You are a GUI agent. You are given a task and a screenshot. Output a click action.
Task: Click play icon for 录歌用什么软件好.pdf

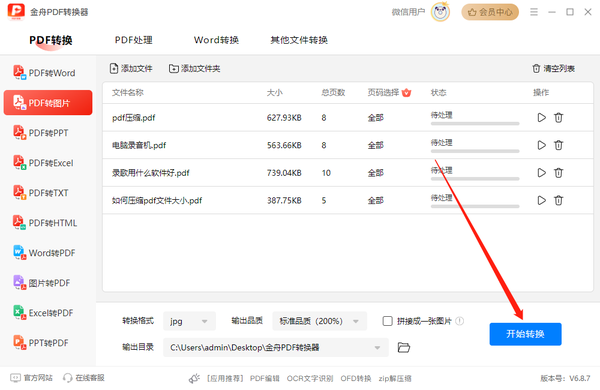541,173
